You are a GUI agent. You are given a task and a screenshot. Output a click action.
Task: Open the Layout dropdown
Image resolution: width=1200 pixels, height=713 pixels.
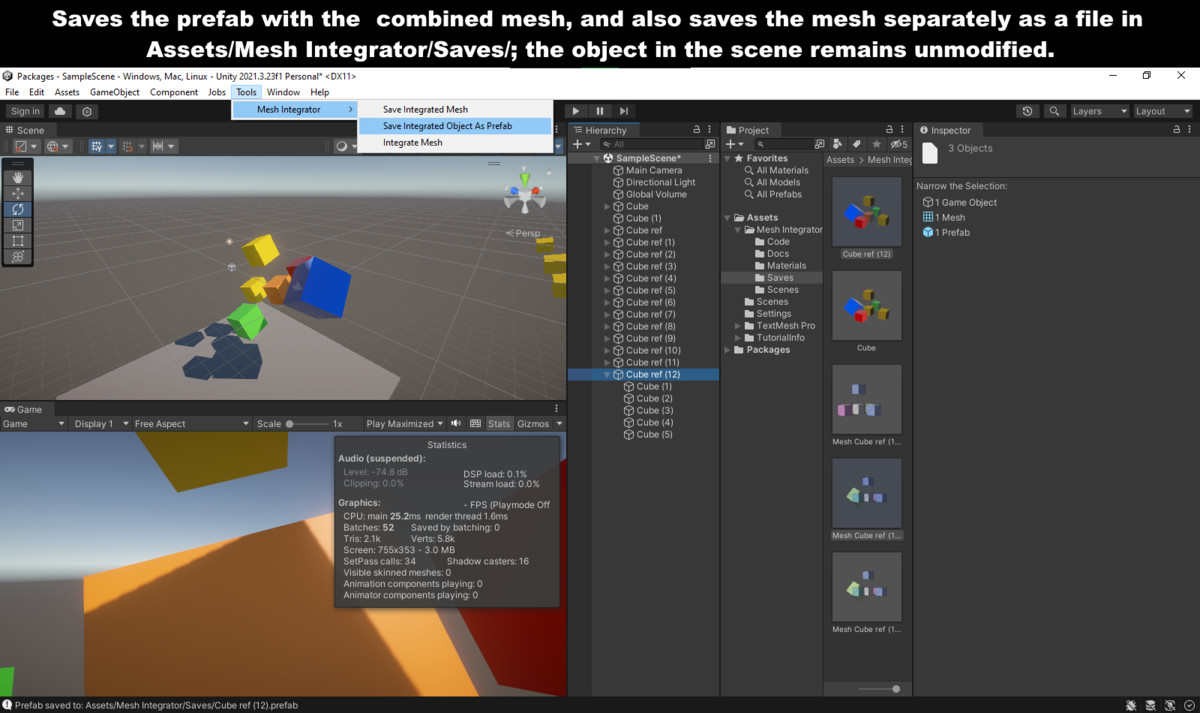pyautogui.click(x=1163, y=111)
